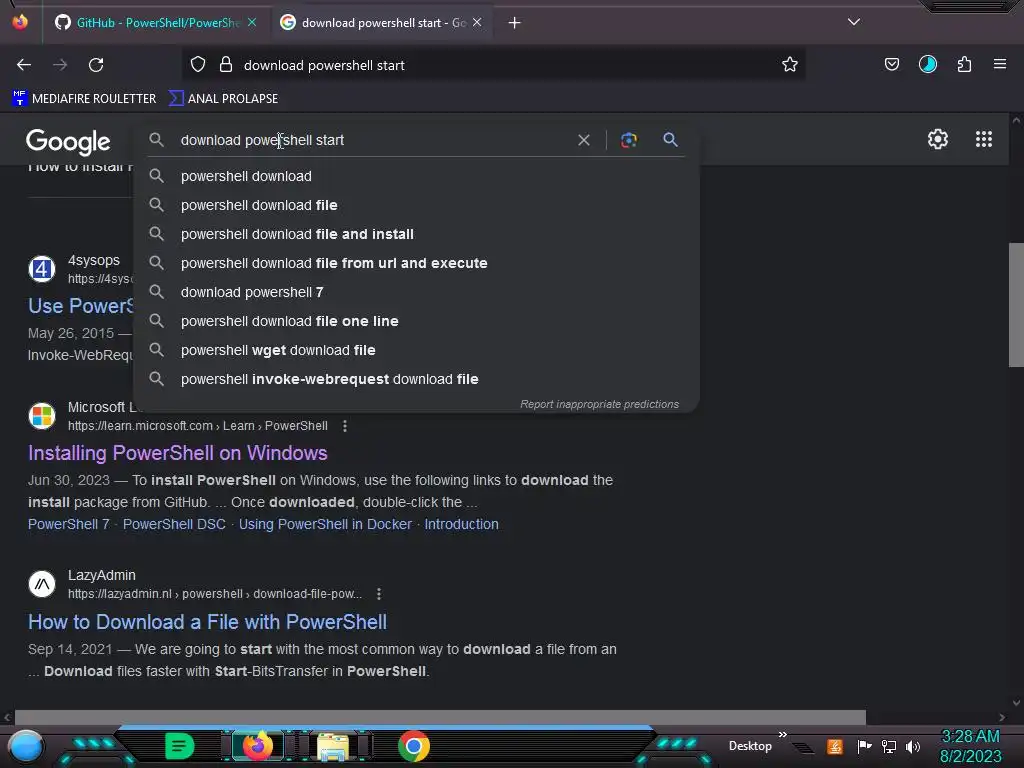Open Action Center flag tray icon

(x=864, y=746)
